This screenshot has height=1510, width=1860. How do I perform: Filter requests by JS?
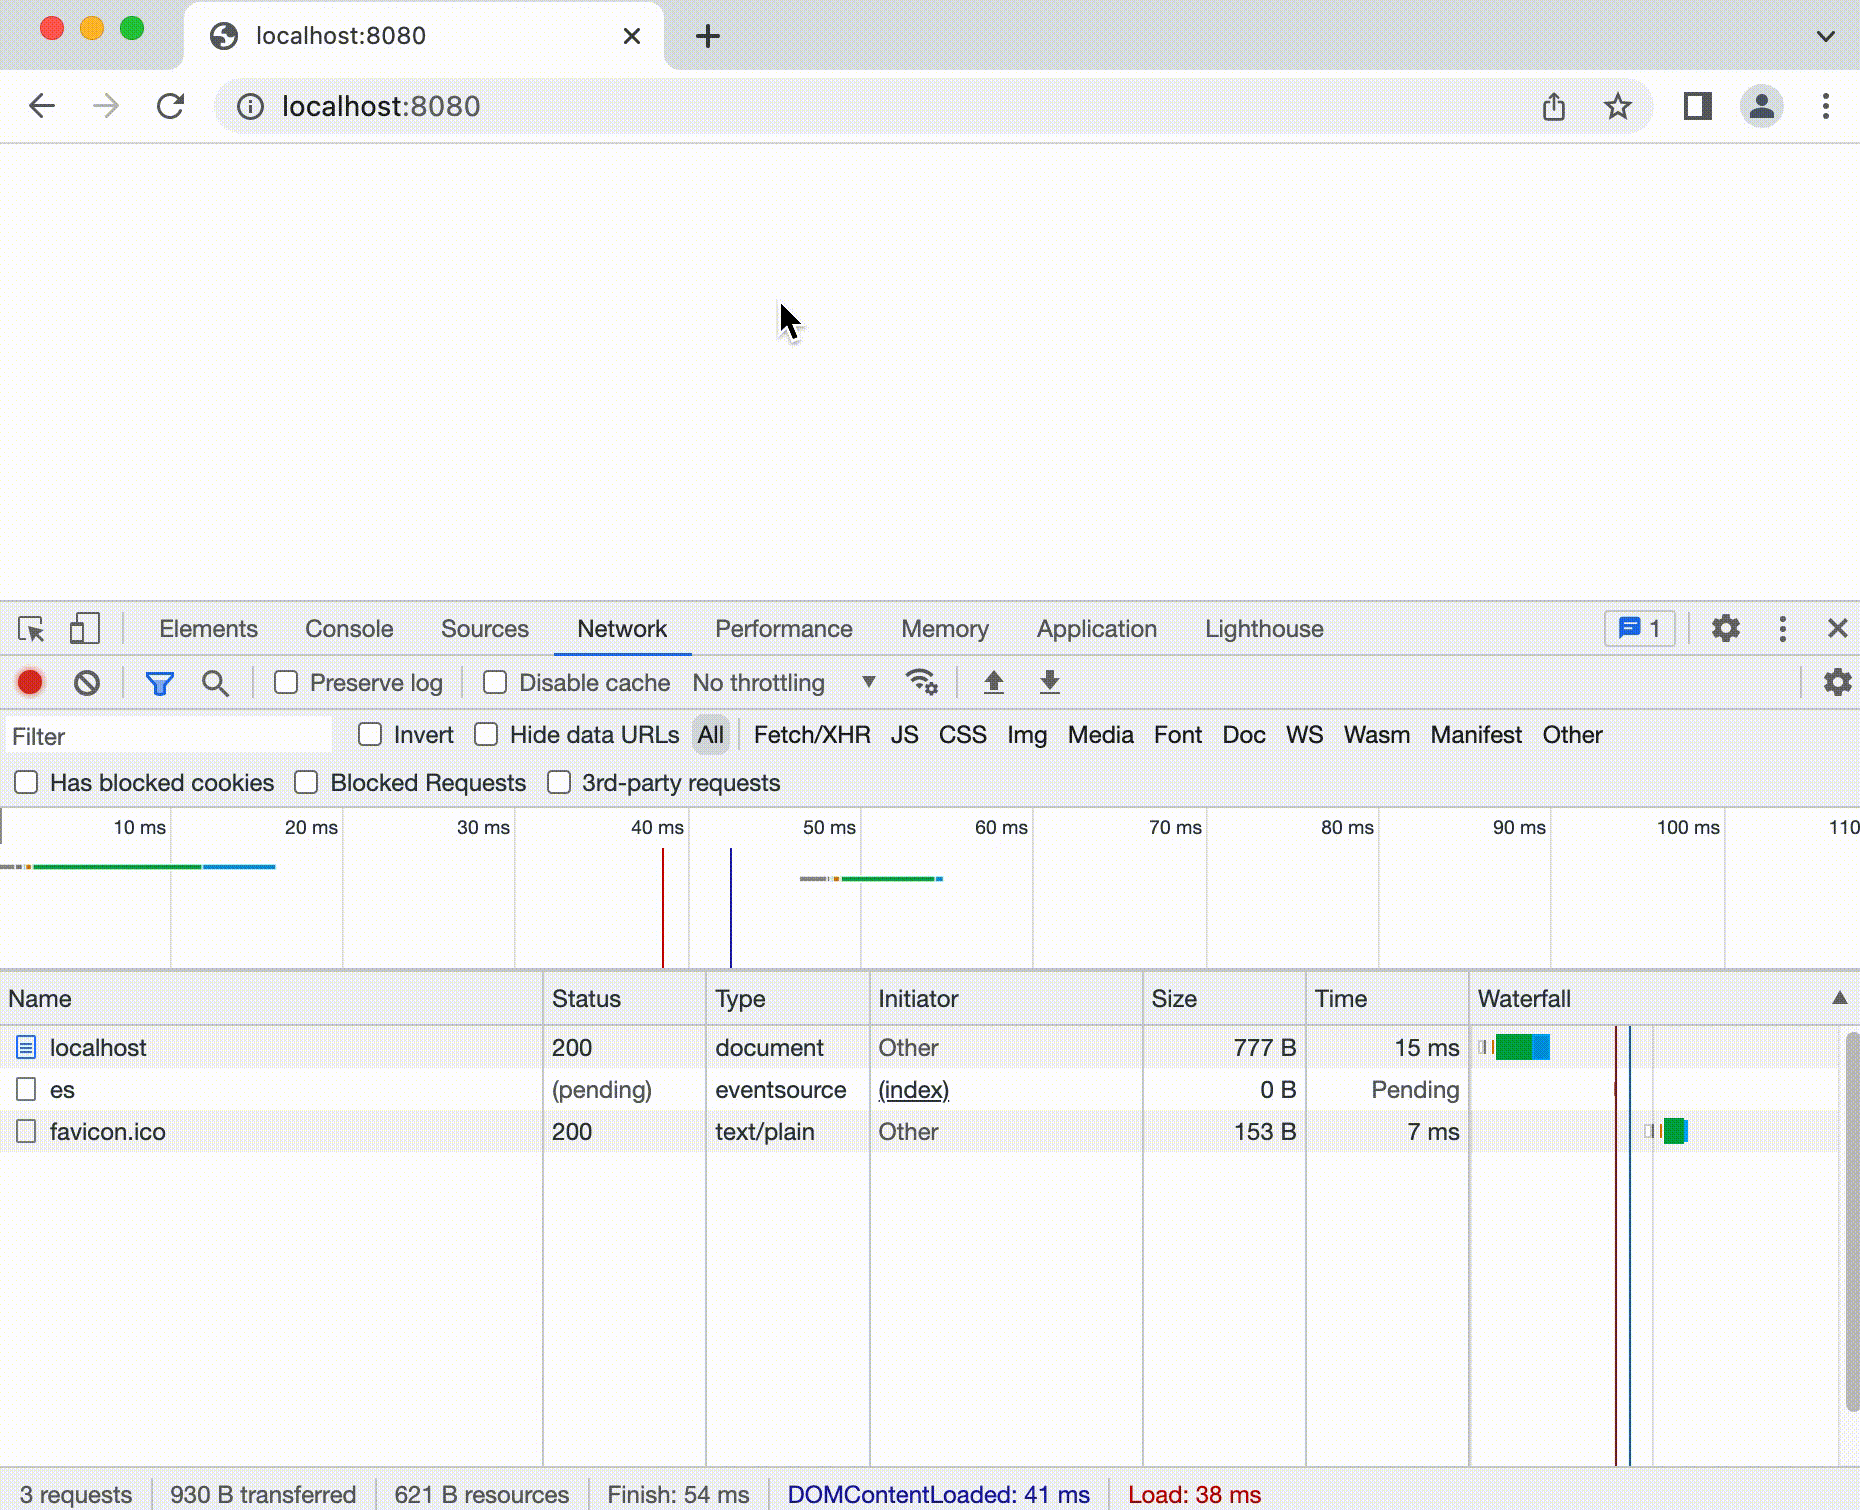click(904, 735)
